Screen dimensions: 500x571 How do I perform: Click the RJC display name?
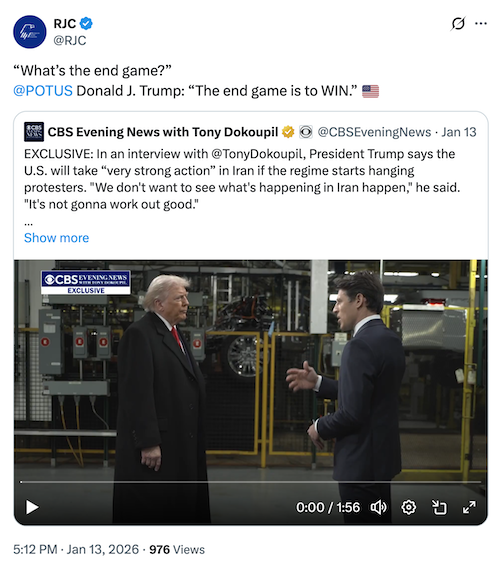[65, 24]
